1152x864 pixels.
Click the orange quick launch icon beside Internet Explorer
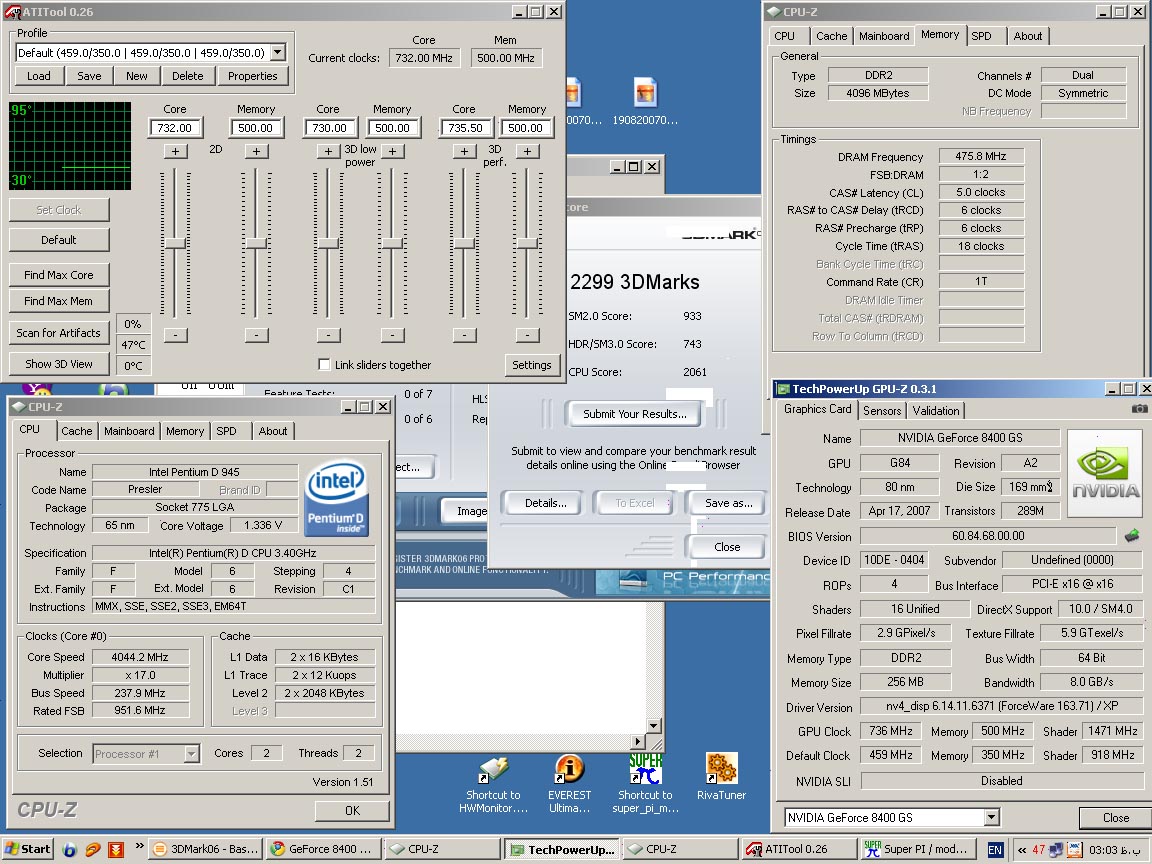(x=93, y=849)
